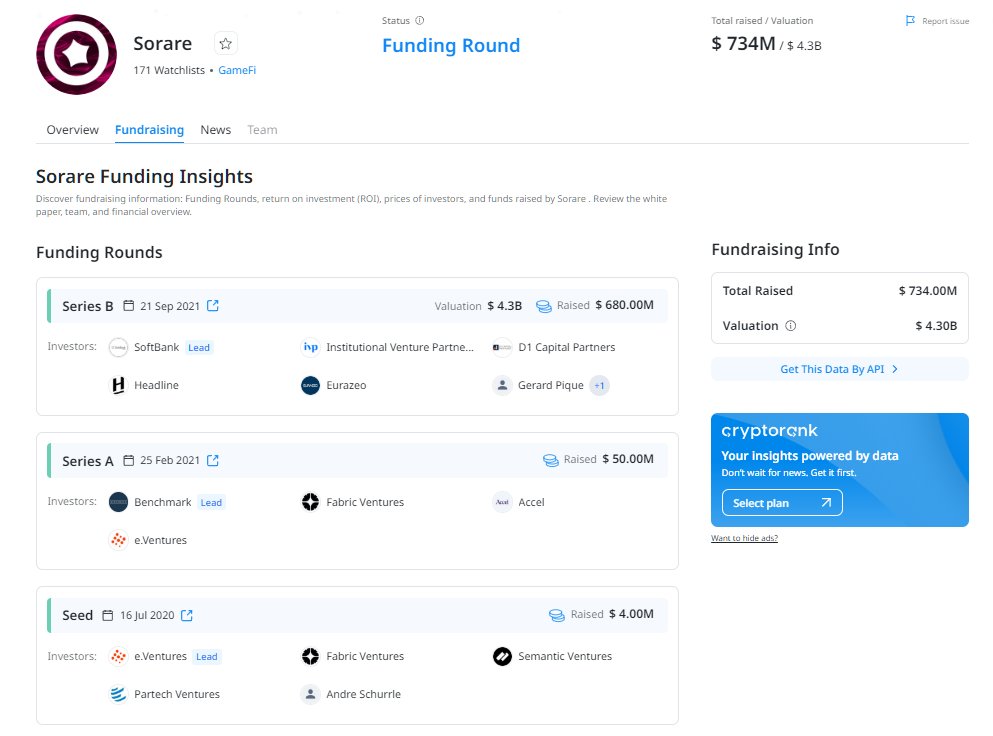This screenshot has height=736, width=993.
Task: Click the 171 Watchlists text
Action: (169, 70)
